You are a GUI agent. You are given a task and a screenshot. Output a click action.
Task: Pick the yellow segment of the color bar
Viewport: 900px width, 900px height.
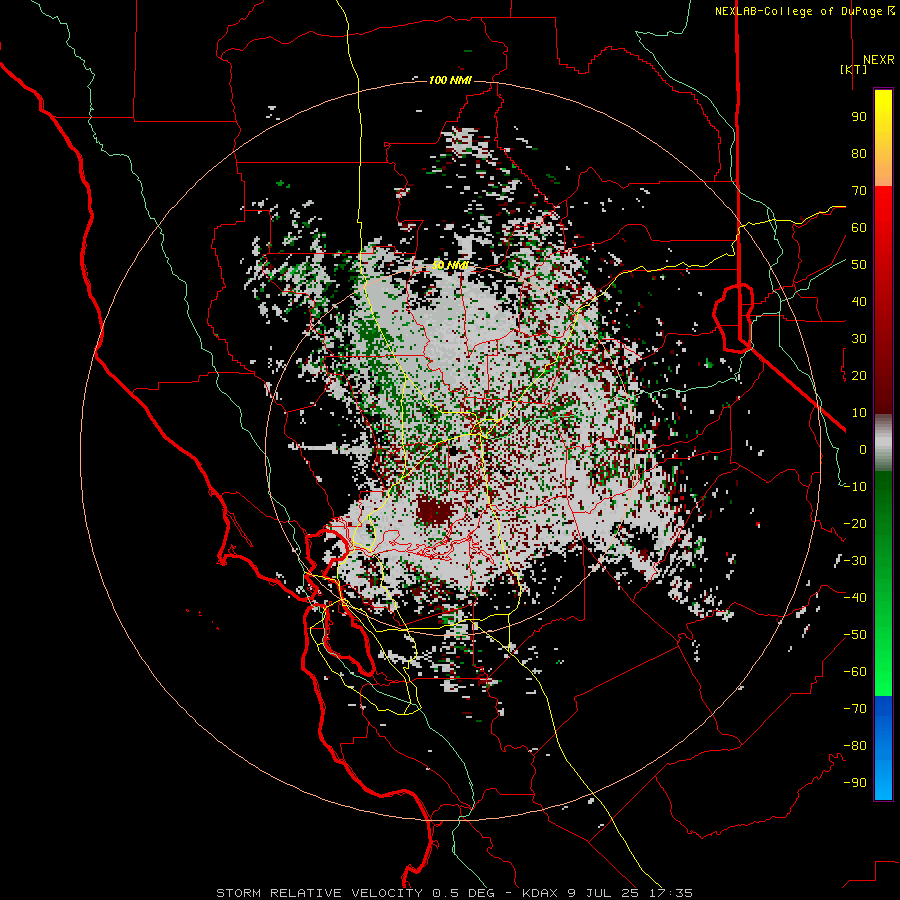883,138
